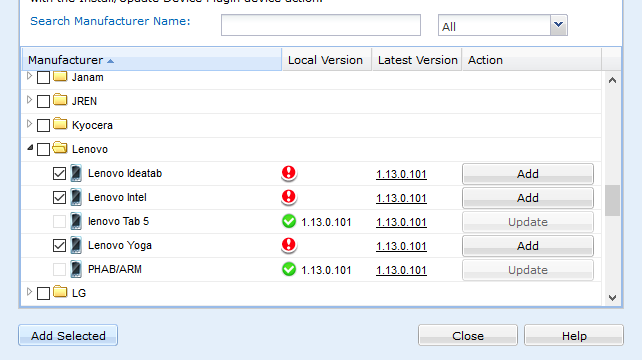Open latest version link for Lenovo Yoga
The width and height of the screenshot is (642, 360).
click(401, 247)
